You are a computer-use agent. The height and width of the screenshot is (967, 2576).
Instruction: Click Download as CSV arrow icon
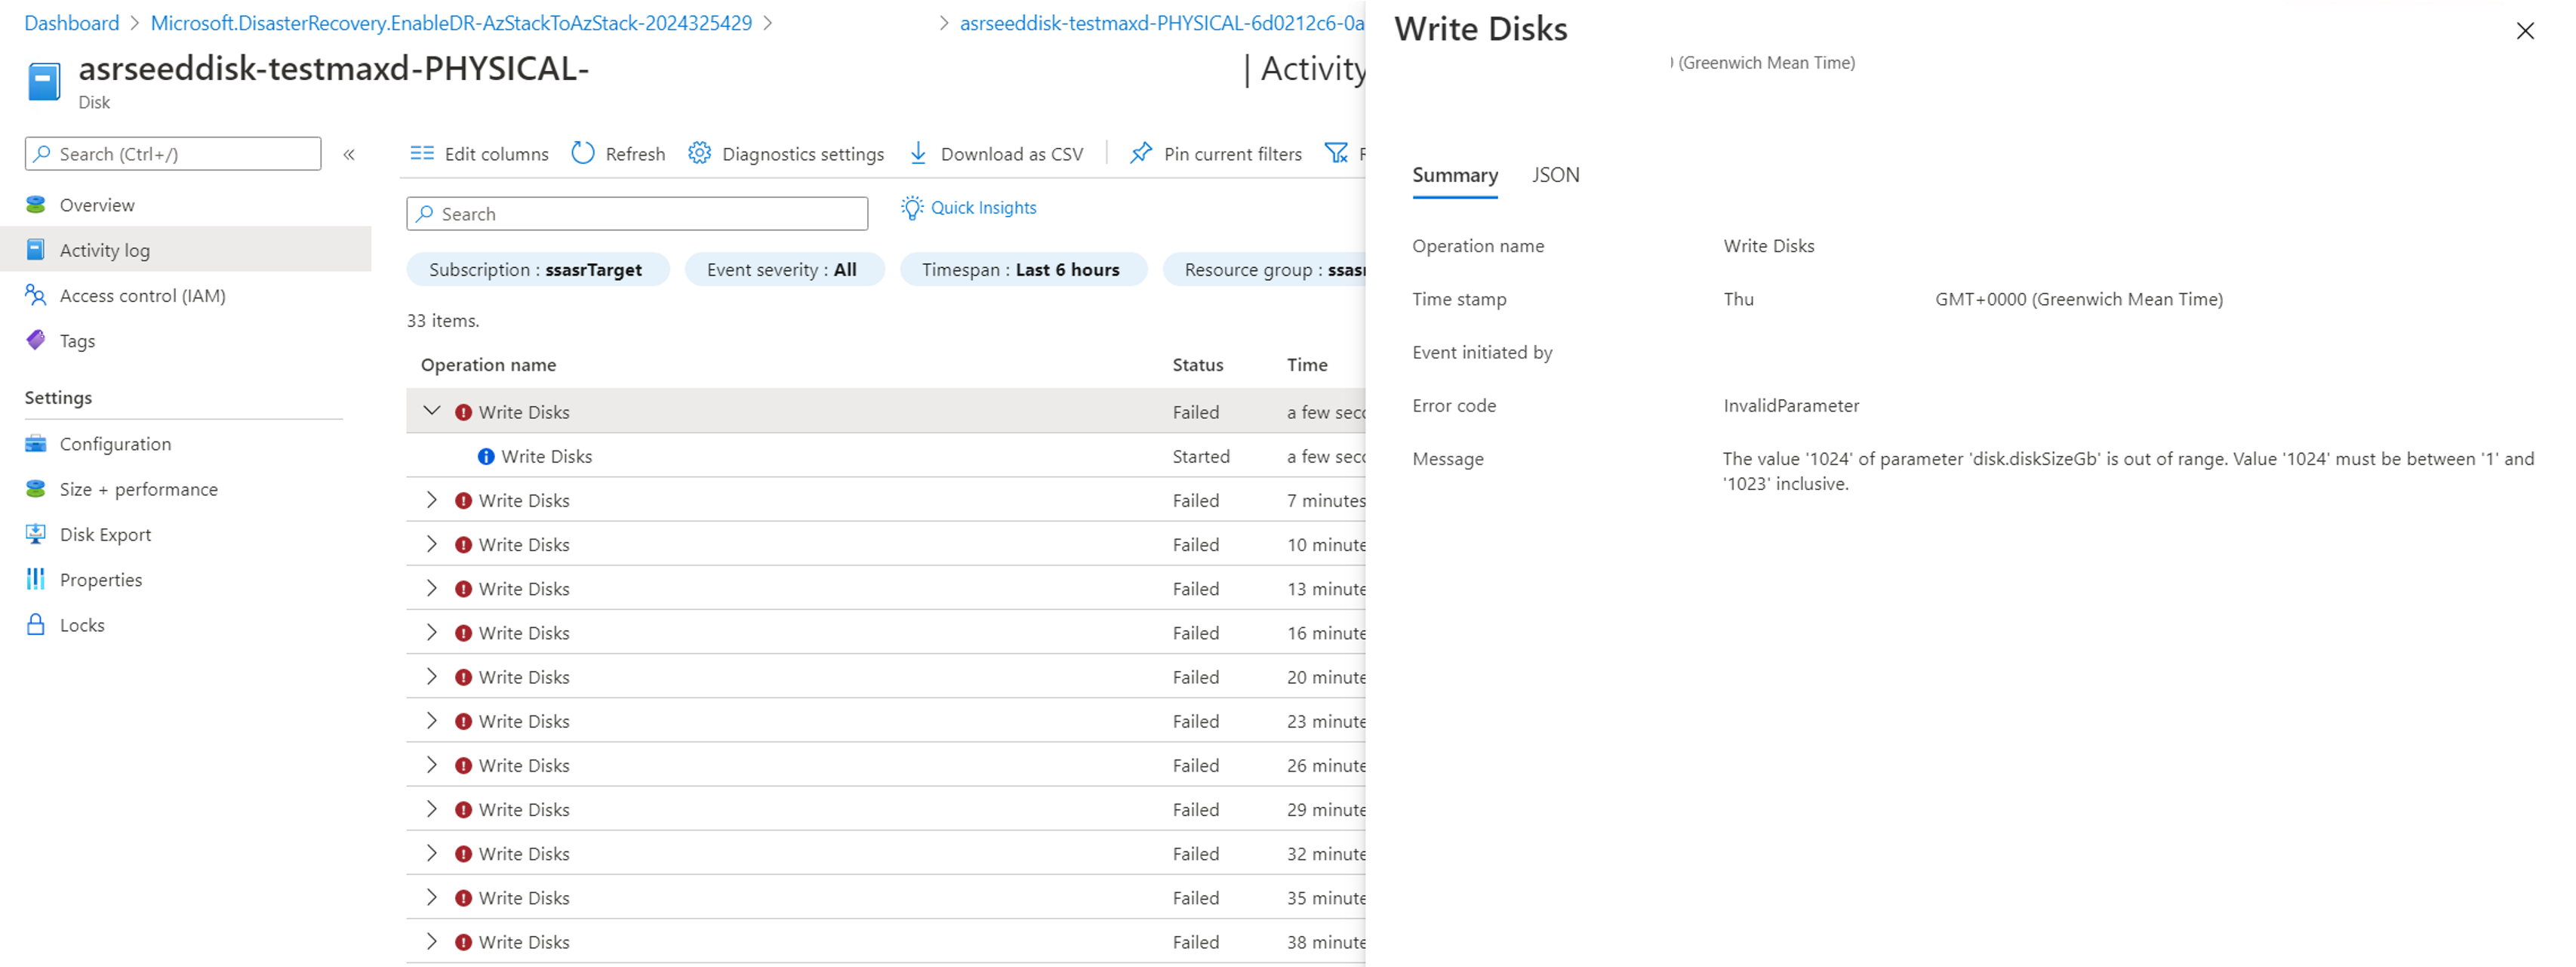point(918,153)
